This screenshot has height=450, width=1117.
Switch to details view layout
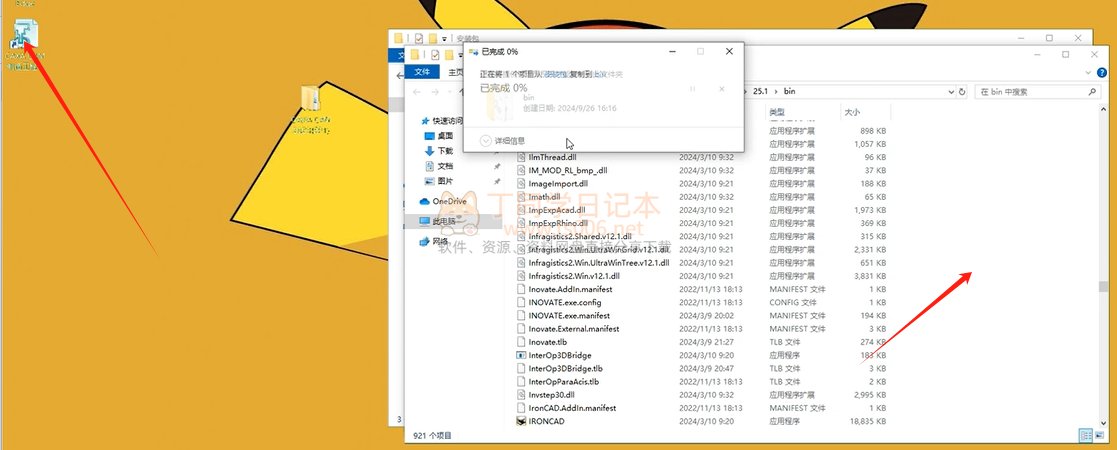(x=1084, y=435)
